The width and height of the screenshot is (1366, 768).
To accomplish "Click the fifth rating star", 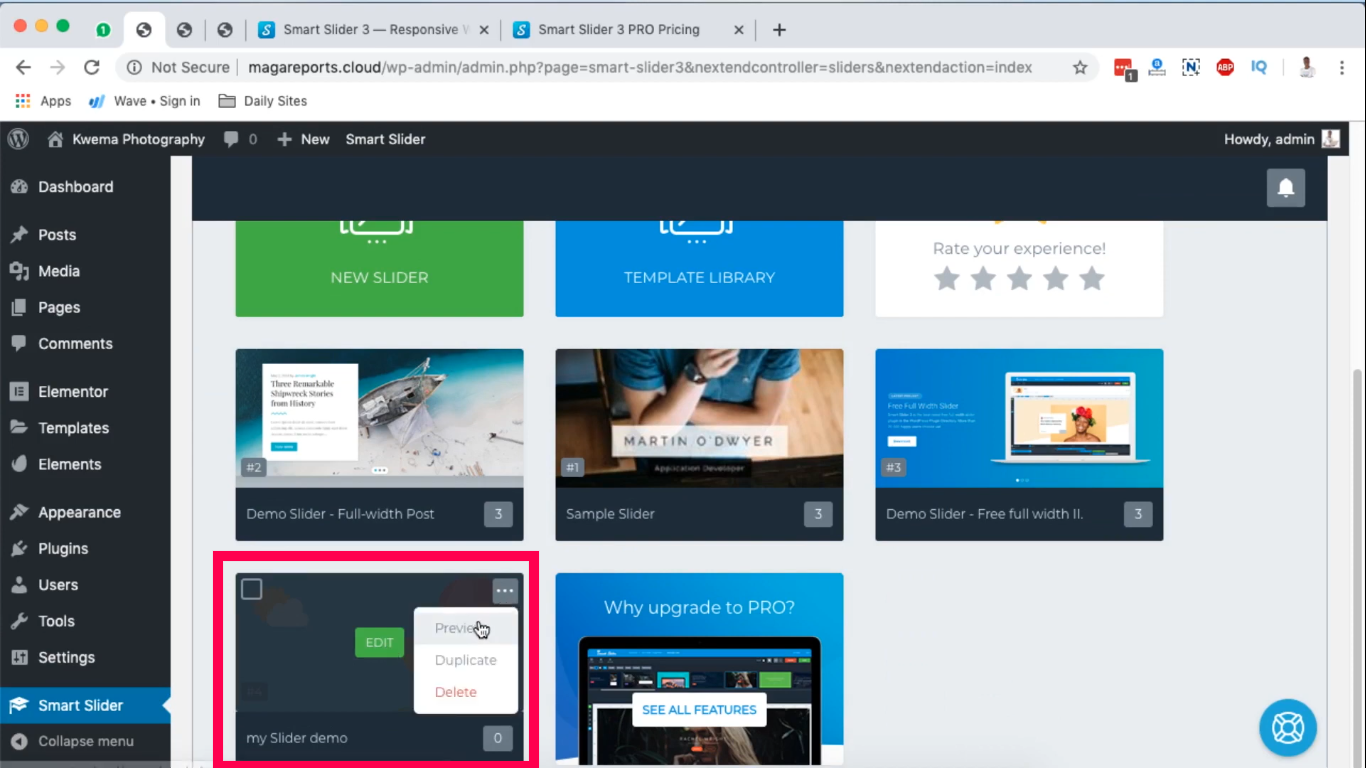I will click(x=1092, y=278).
